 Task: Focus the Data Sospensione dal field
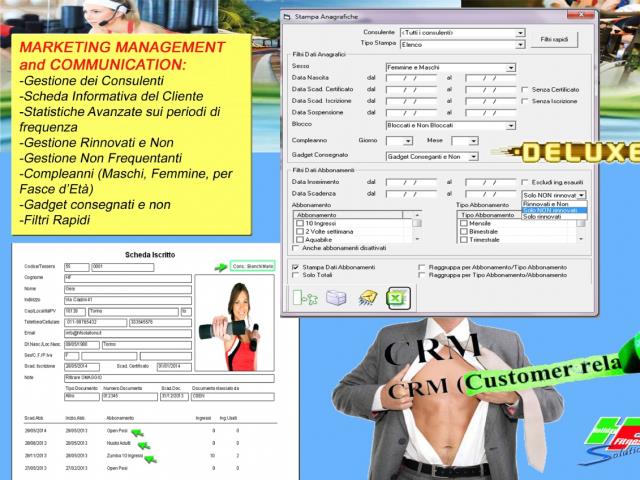pos(411,113)
